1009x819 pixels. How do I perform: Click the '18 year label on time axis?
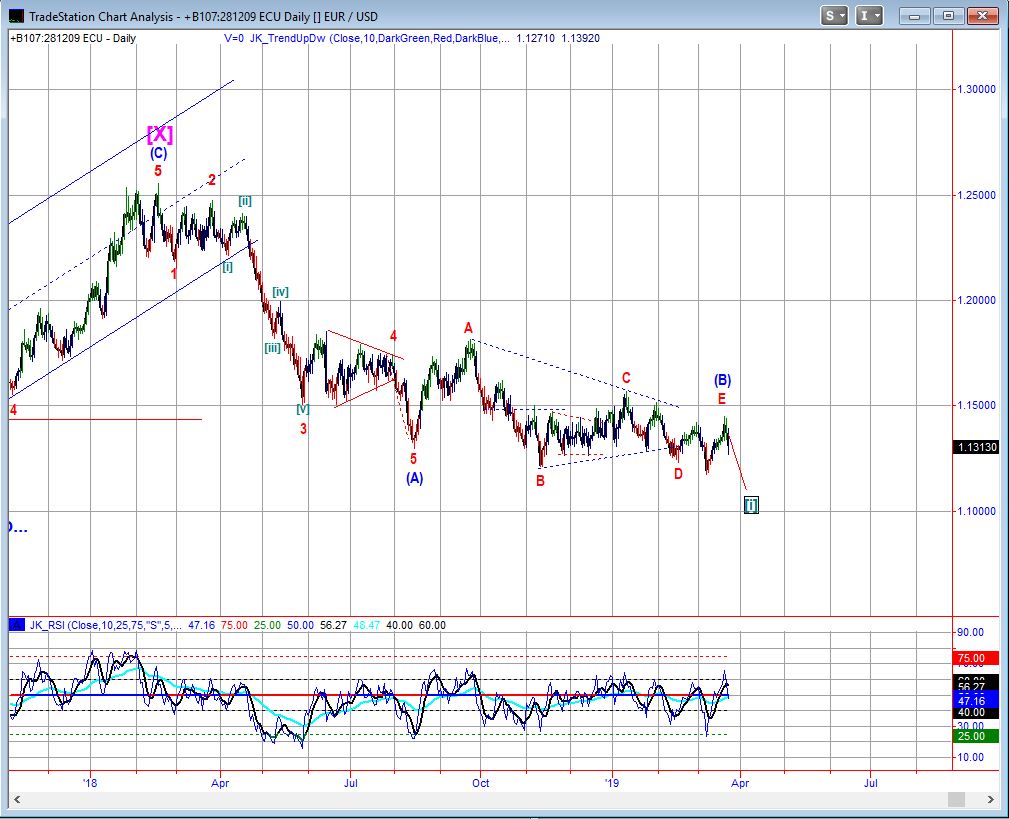(90, 783)
